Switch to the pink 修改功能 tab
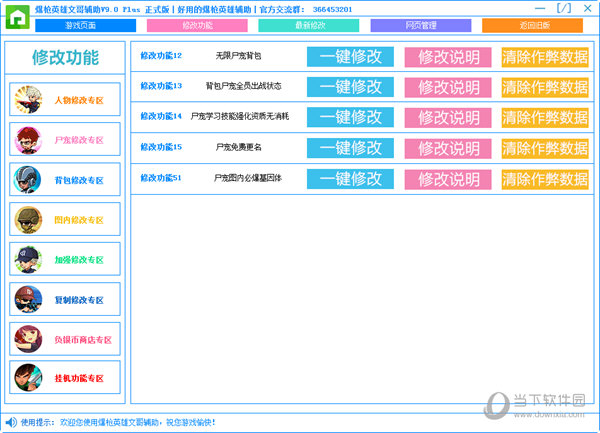Image resolution: width=600 pixels, height=433 pixels. [x=197, y=26]
